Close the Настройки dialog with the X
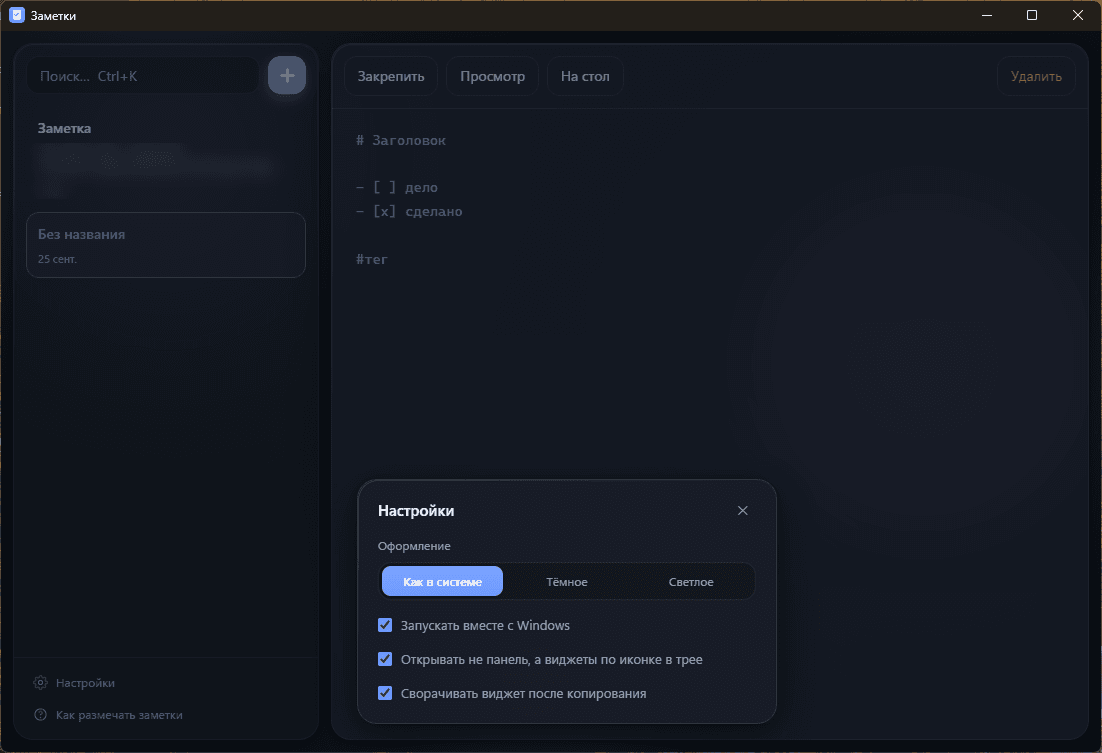Screen dimensions: 1102x753 tap(742, 510)
